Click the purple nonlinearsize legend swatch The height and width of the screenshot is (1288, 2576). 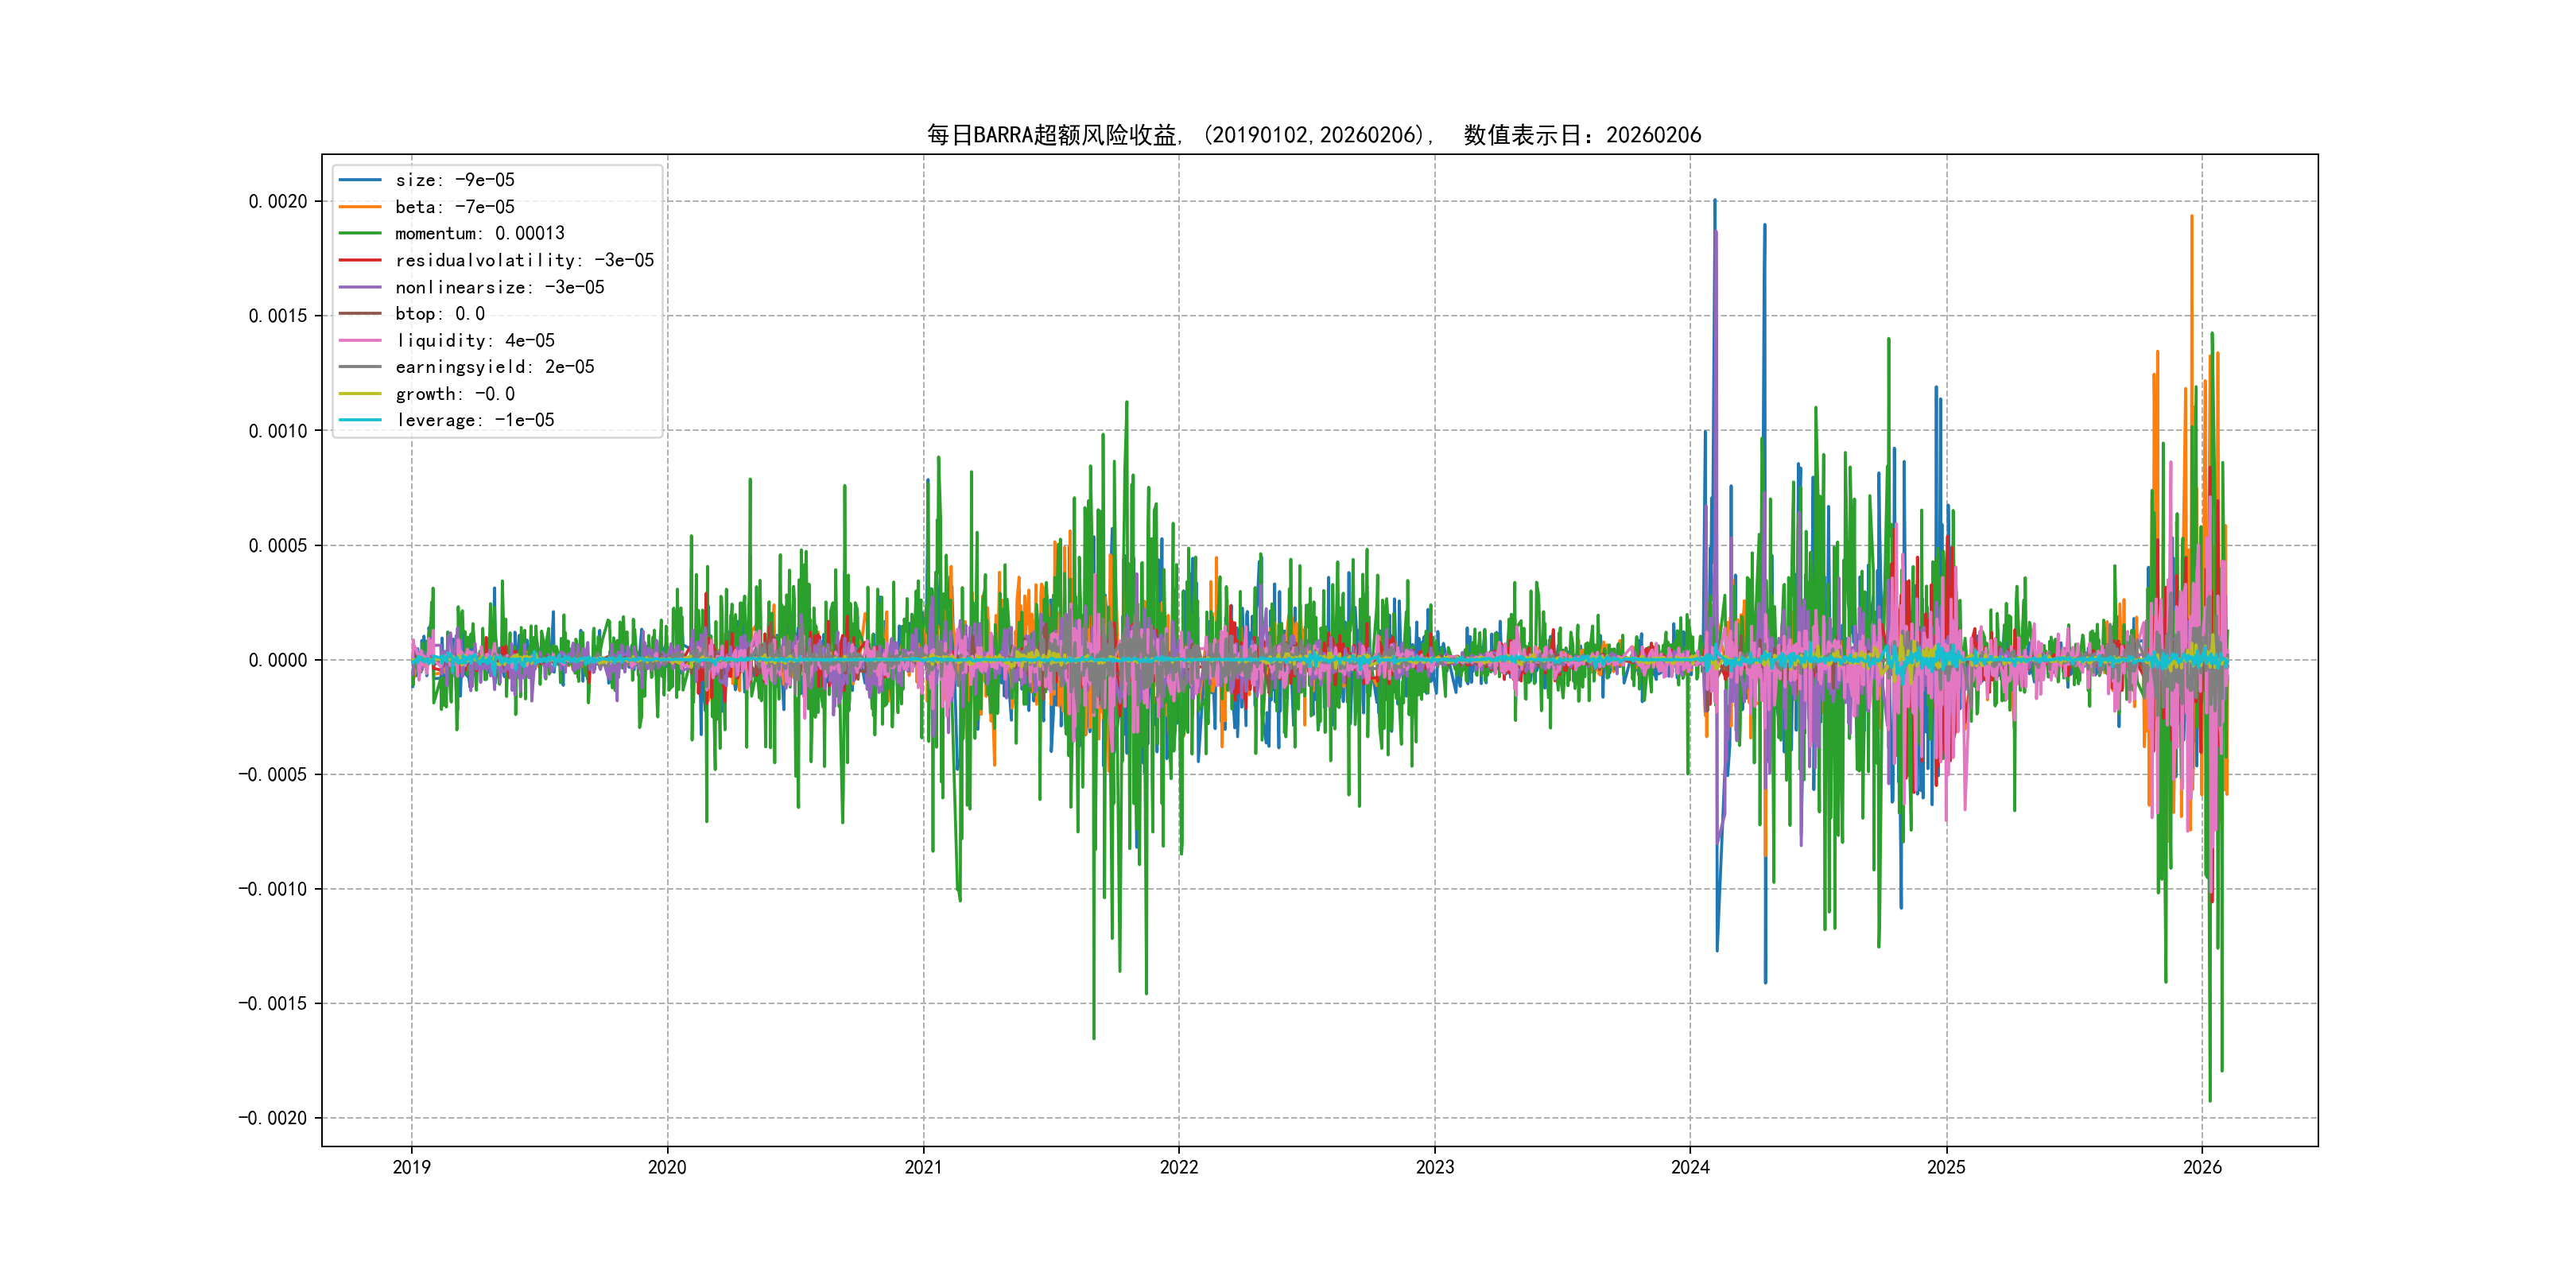(x=360, y=287)
